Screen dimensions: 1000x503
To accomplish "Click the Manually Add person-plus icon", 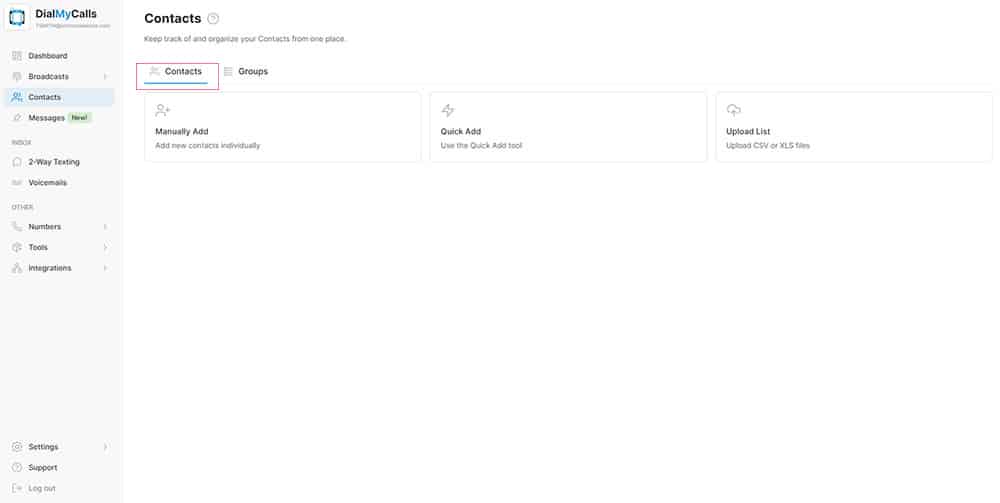I will [163, 110].
